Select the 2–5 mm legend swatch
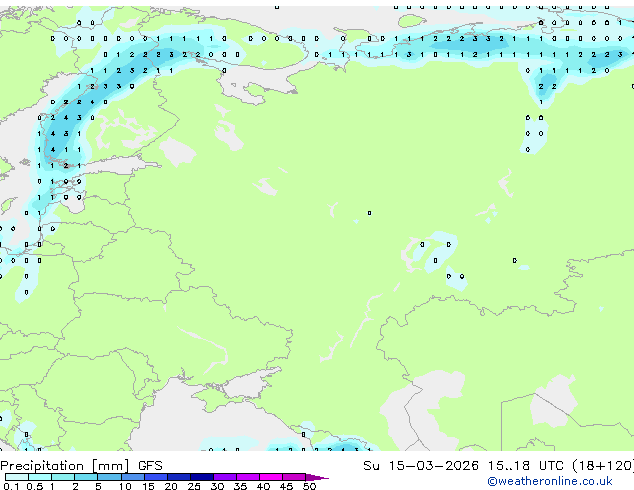The image size is (634, 490). click(x=86, y=477)
